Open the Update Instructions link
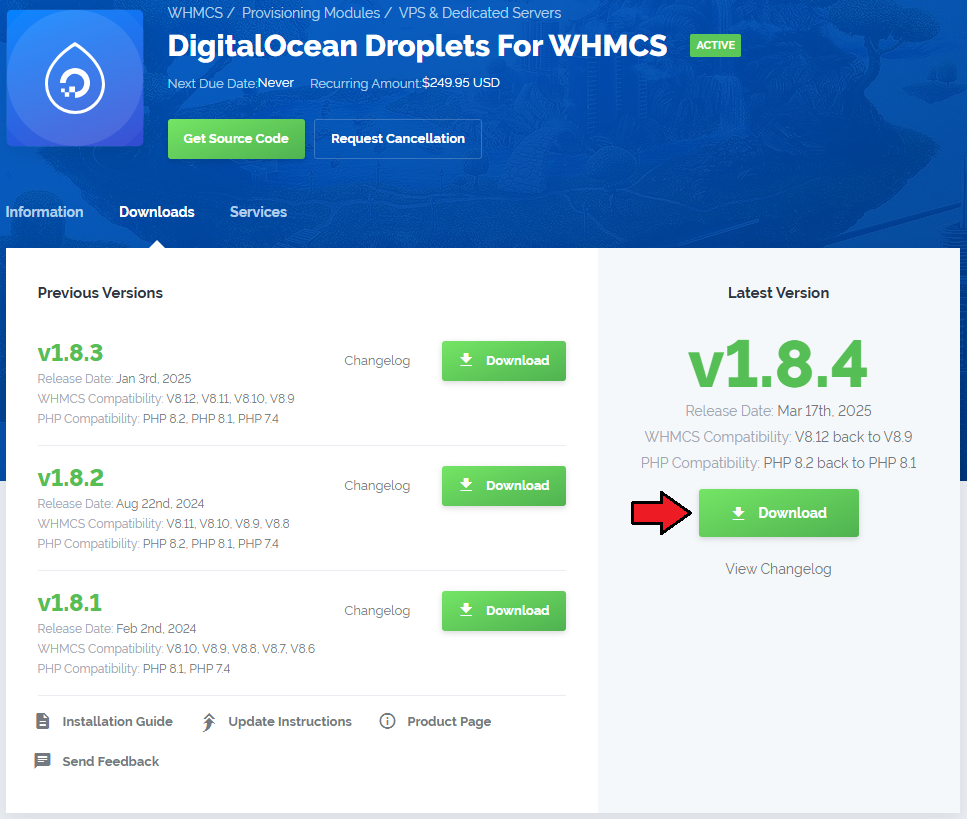The height and width of the screenshot is (819, 967). point(290,722)
